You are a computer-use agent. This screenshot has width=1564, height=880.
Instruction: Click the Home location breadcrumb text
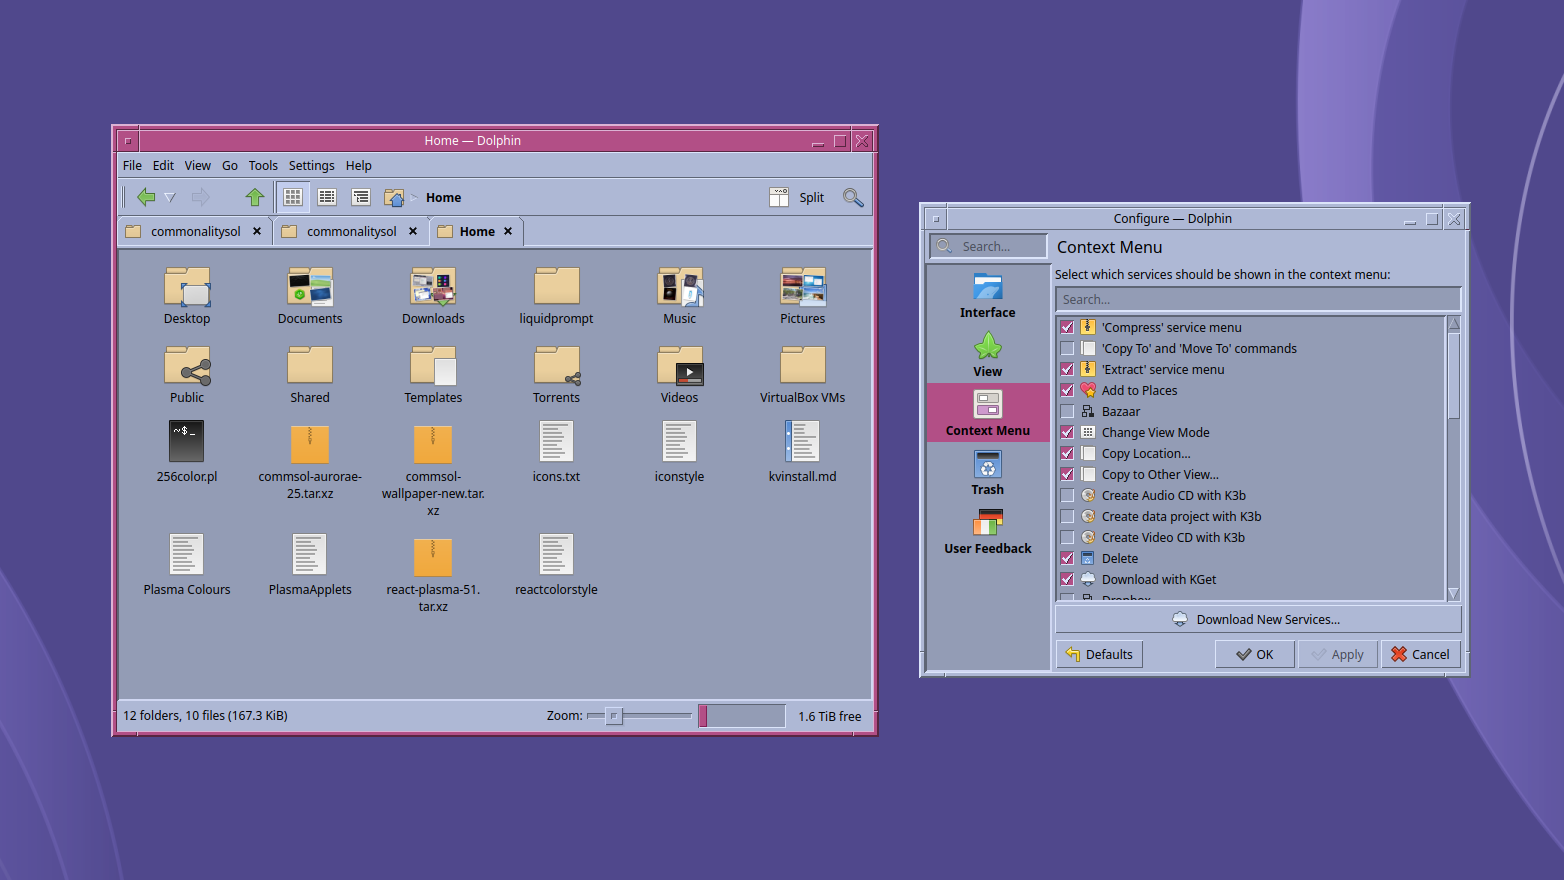tap(443, 198)
